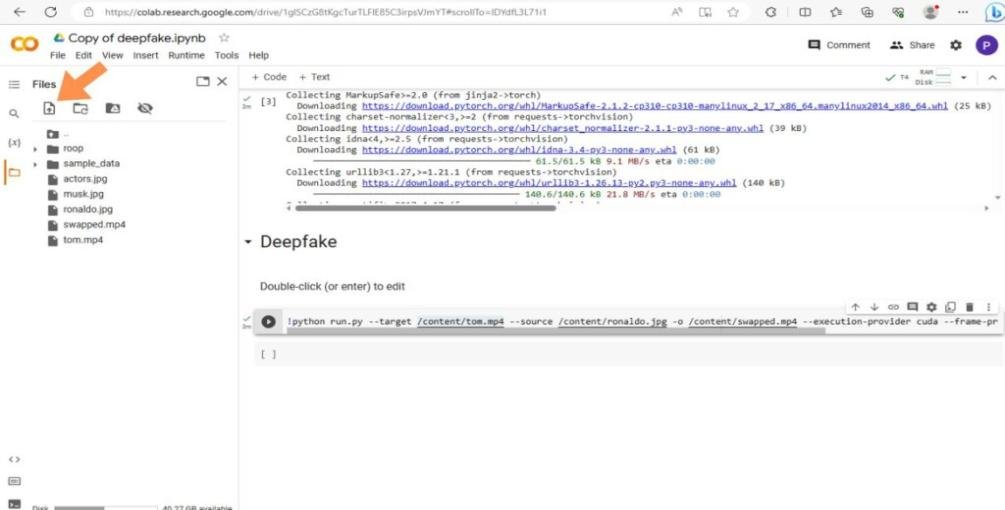Viewport: 1005px width, 510px height.
Task: Open the Variables pane in sidebar
Action: pyautogui.click(x=14, y=143)
